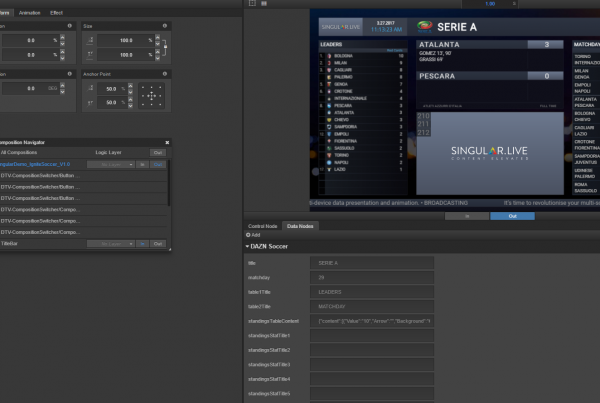Click the Composition Navigator vertical scrollbar

[x=169, y=183]
